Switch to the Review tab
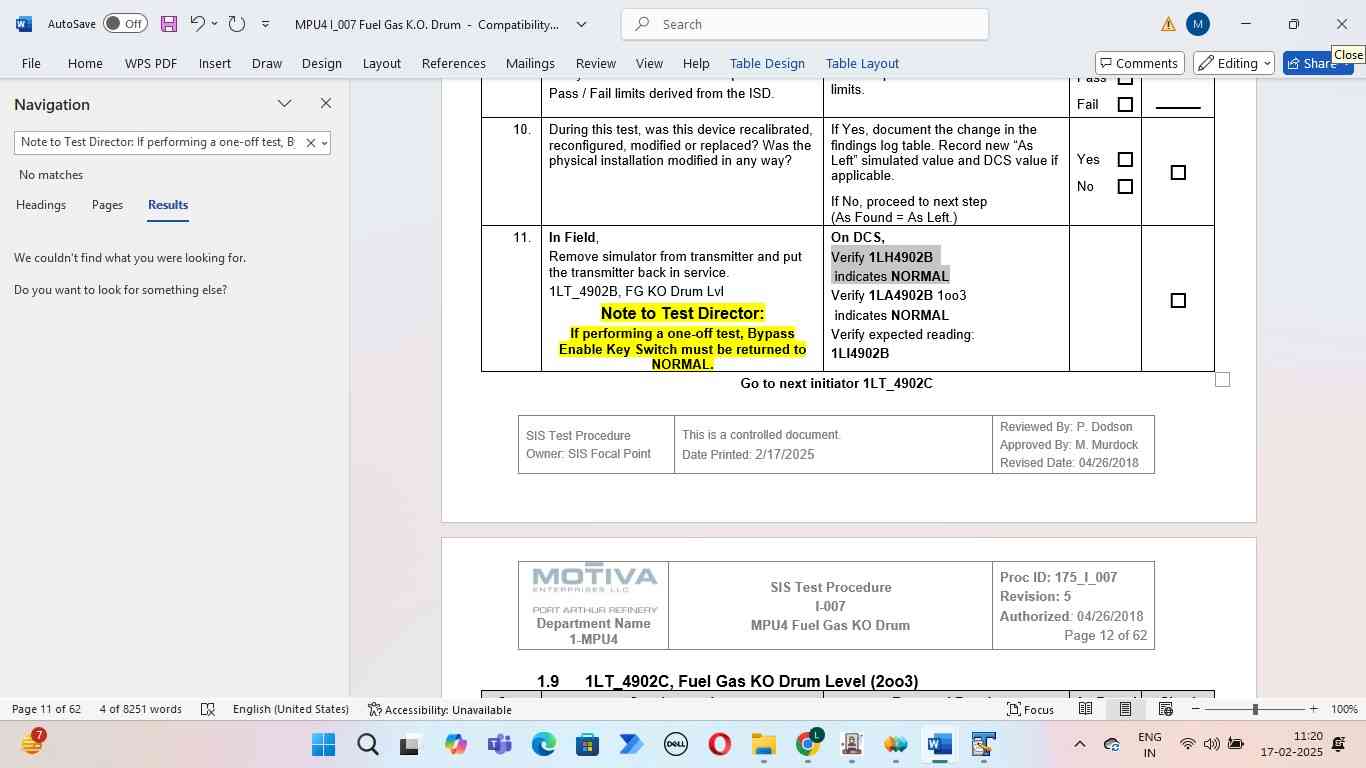This screenshot has height=768, width=1366. (x=596, y=63)
